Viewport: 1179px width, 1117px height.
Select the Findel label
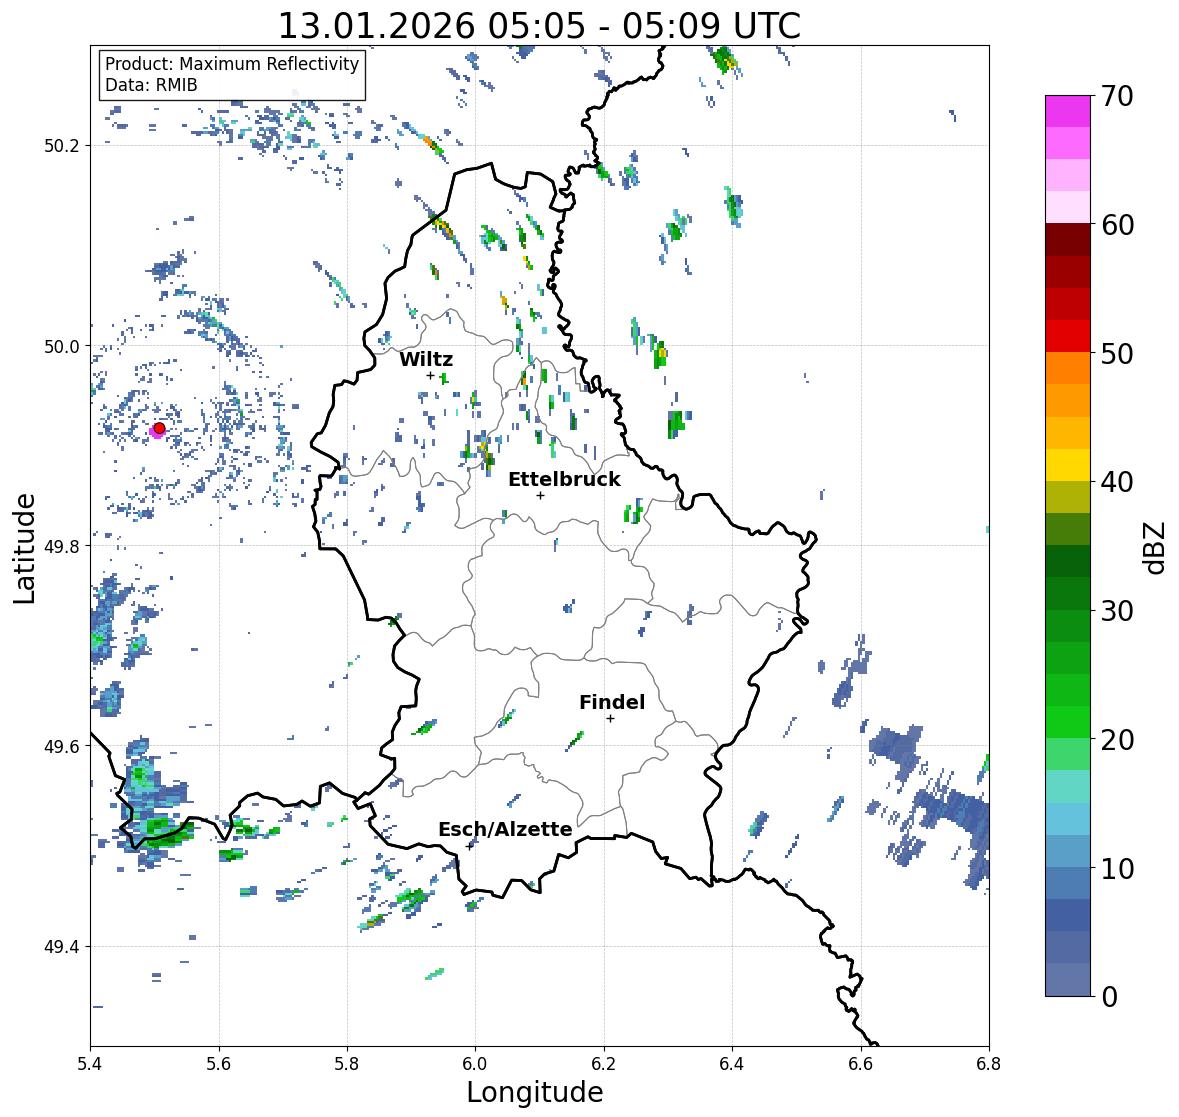(x=612, y=702)
